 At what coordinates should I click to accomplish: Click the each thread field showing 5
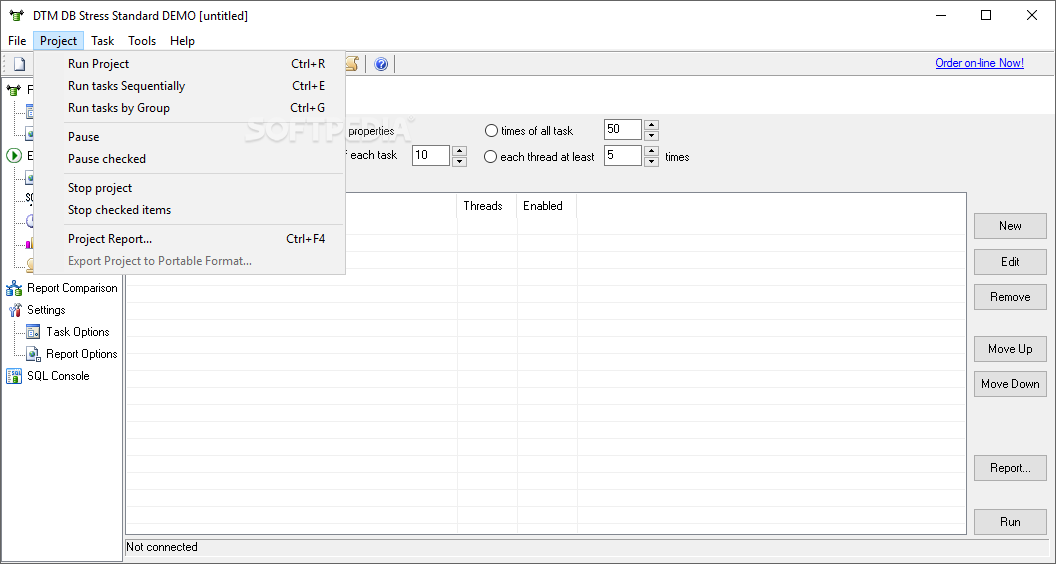(623, 156)
